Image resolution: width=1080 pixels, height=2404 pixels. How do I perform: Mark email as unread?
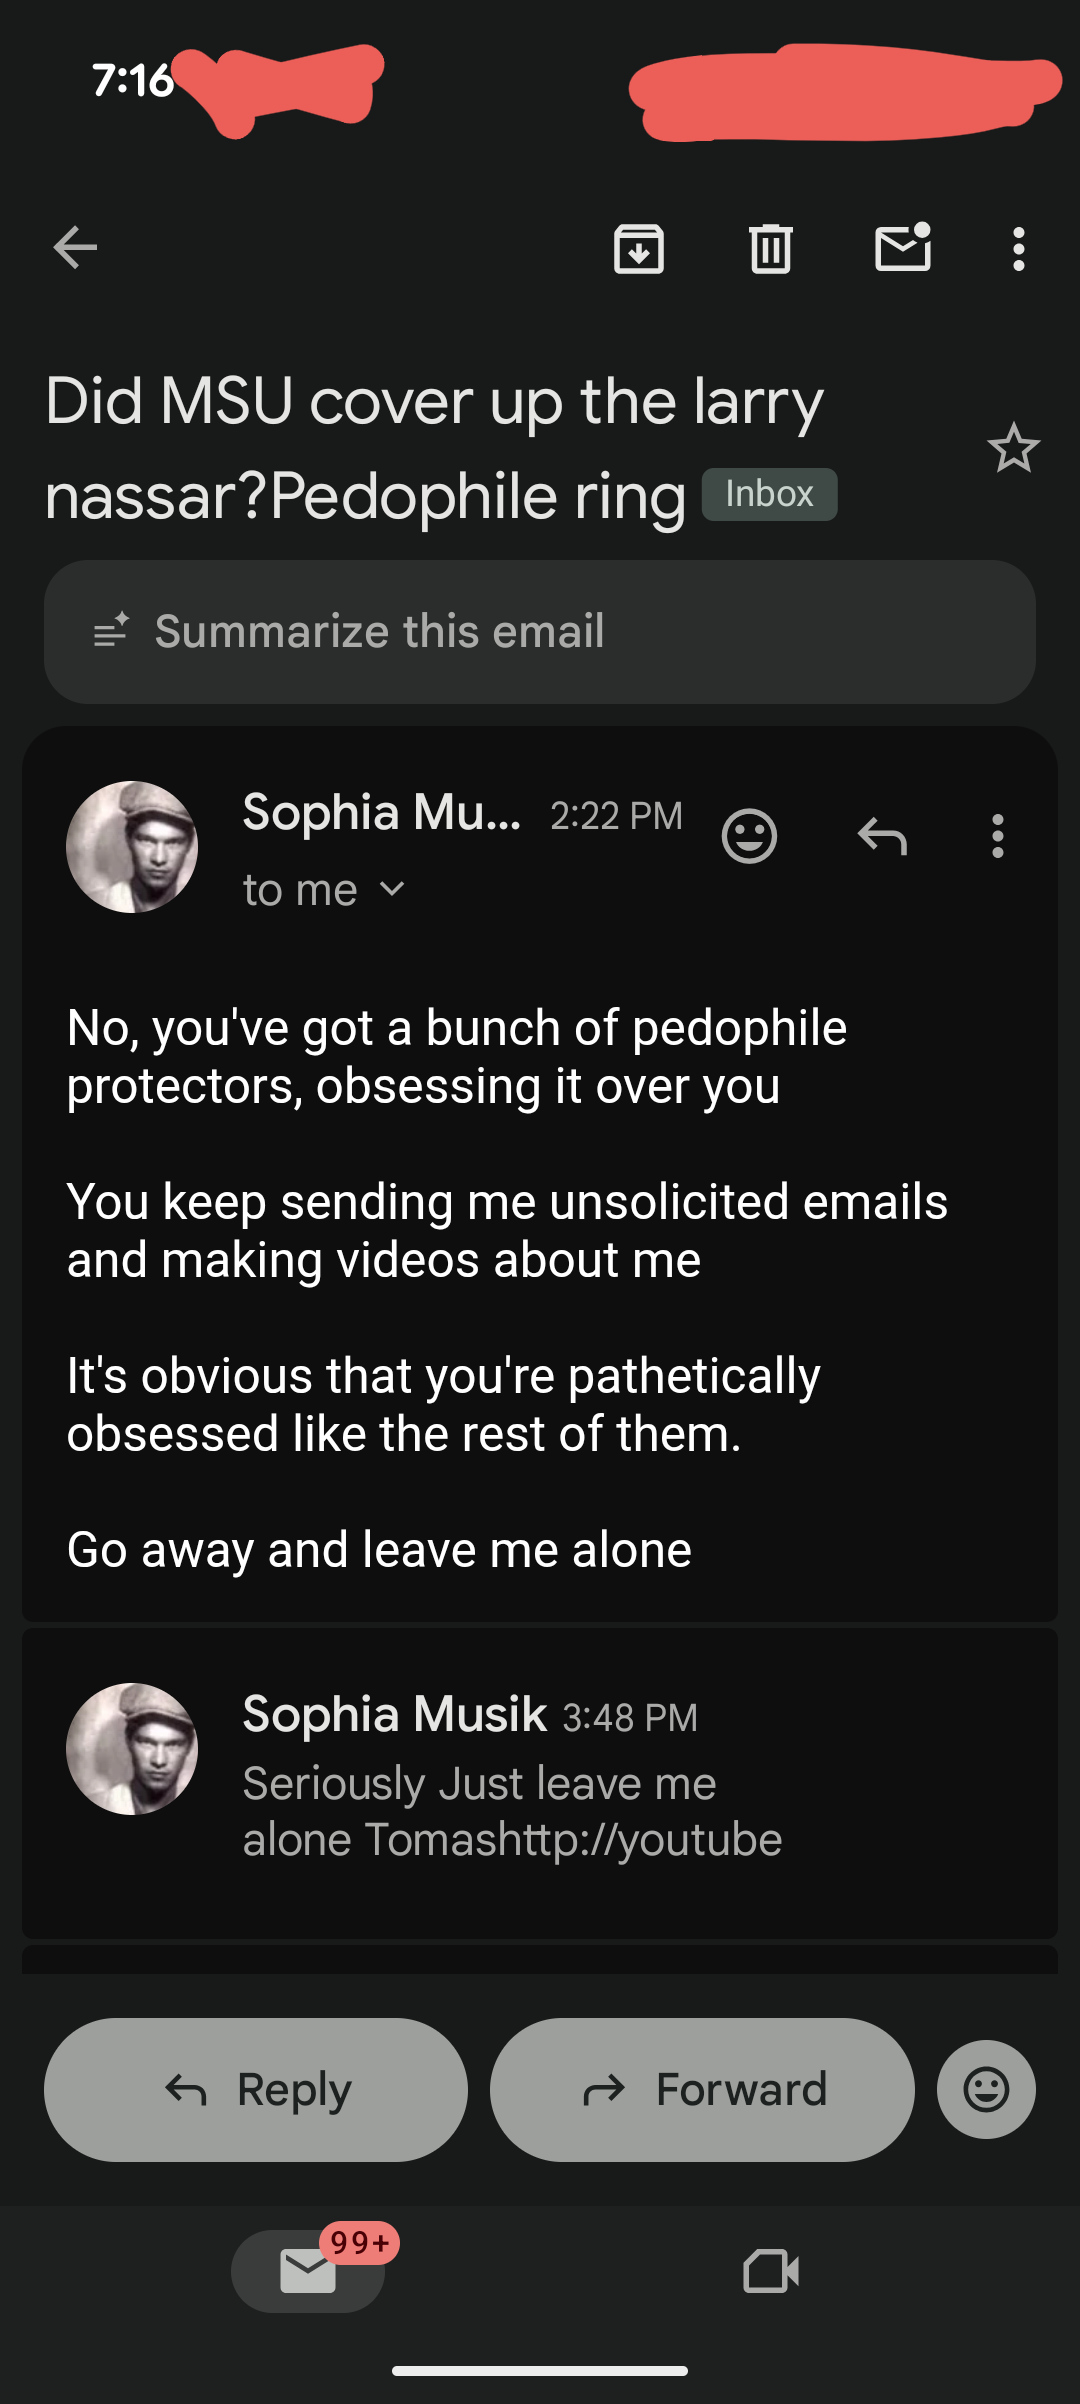[x=903, y=248]
